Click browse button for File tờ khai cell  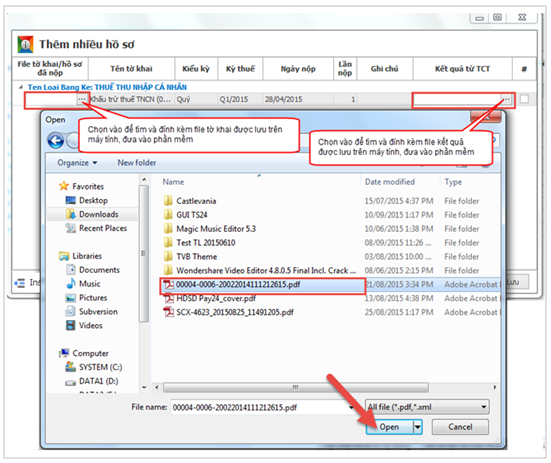click(82, 99)
